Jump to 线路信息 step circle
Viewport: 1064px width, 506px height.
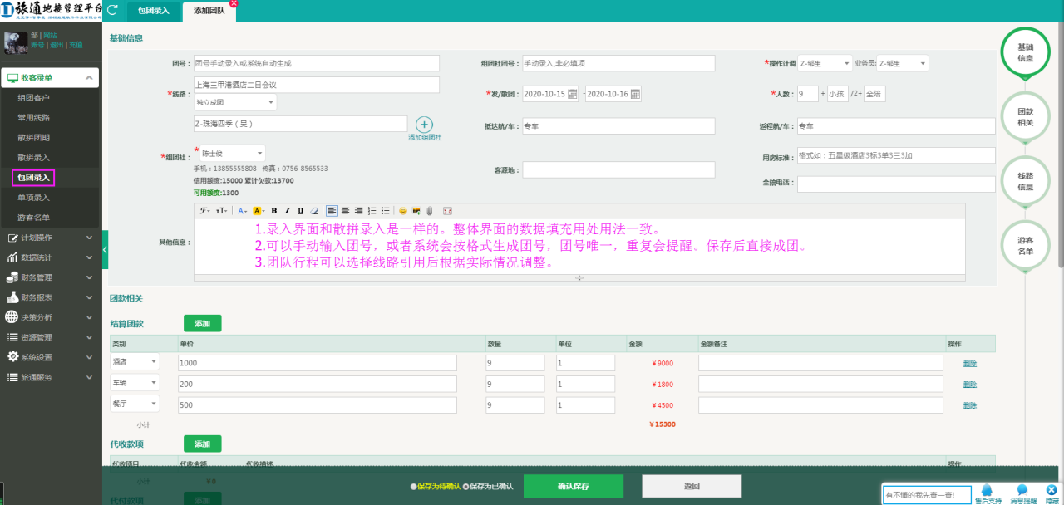coord(1025,180)
